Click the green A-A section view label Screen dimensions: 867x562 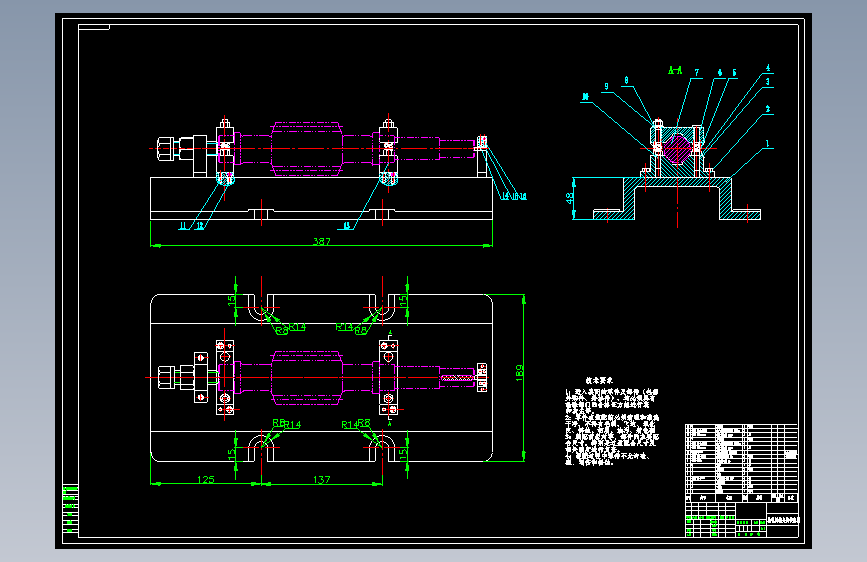pos(675,70)
